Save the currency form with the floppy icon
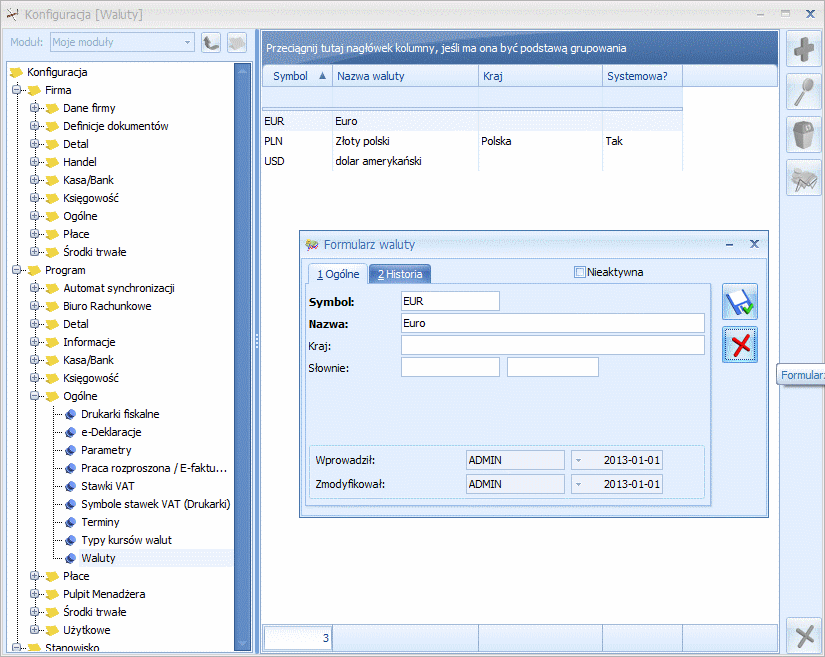825x657 pixels. [740, 301]
